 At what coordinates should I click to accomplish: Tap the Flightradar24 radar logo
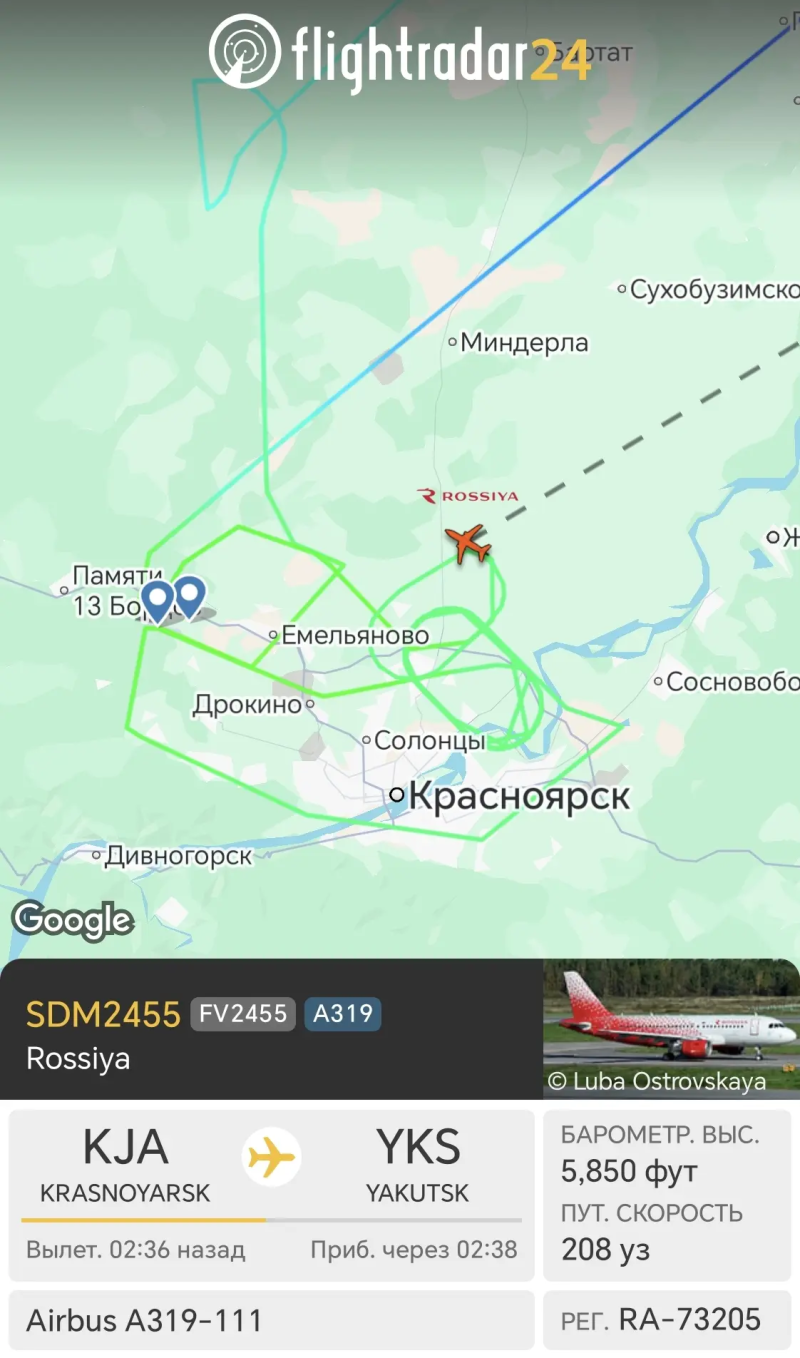(x=246, y=49)
